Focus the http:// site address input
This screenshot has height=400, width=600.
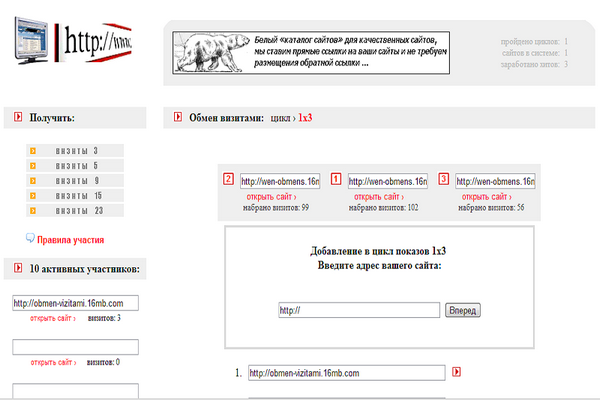click(x=359, y=310)
